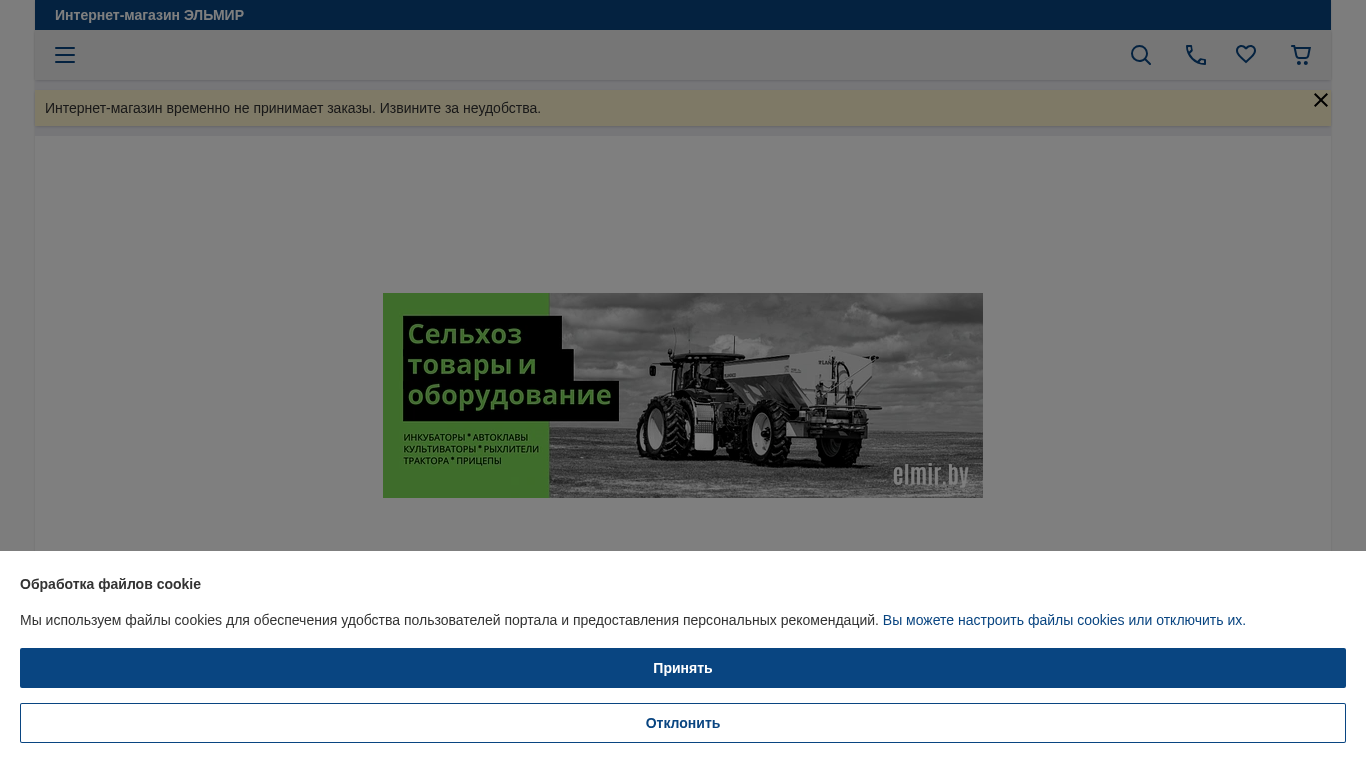The width and height of the screenshot is (1366, 768).
Task: Open the search icon
Action: (x=1141, y=55)
